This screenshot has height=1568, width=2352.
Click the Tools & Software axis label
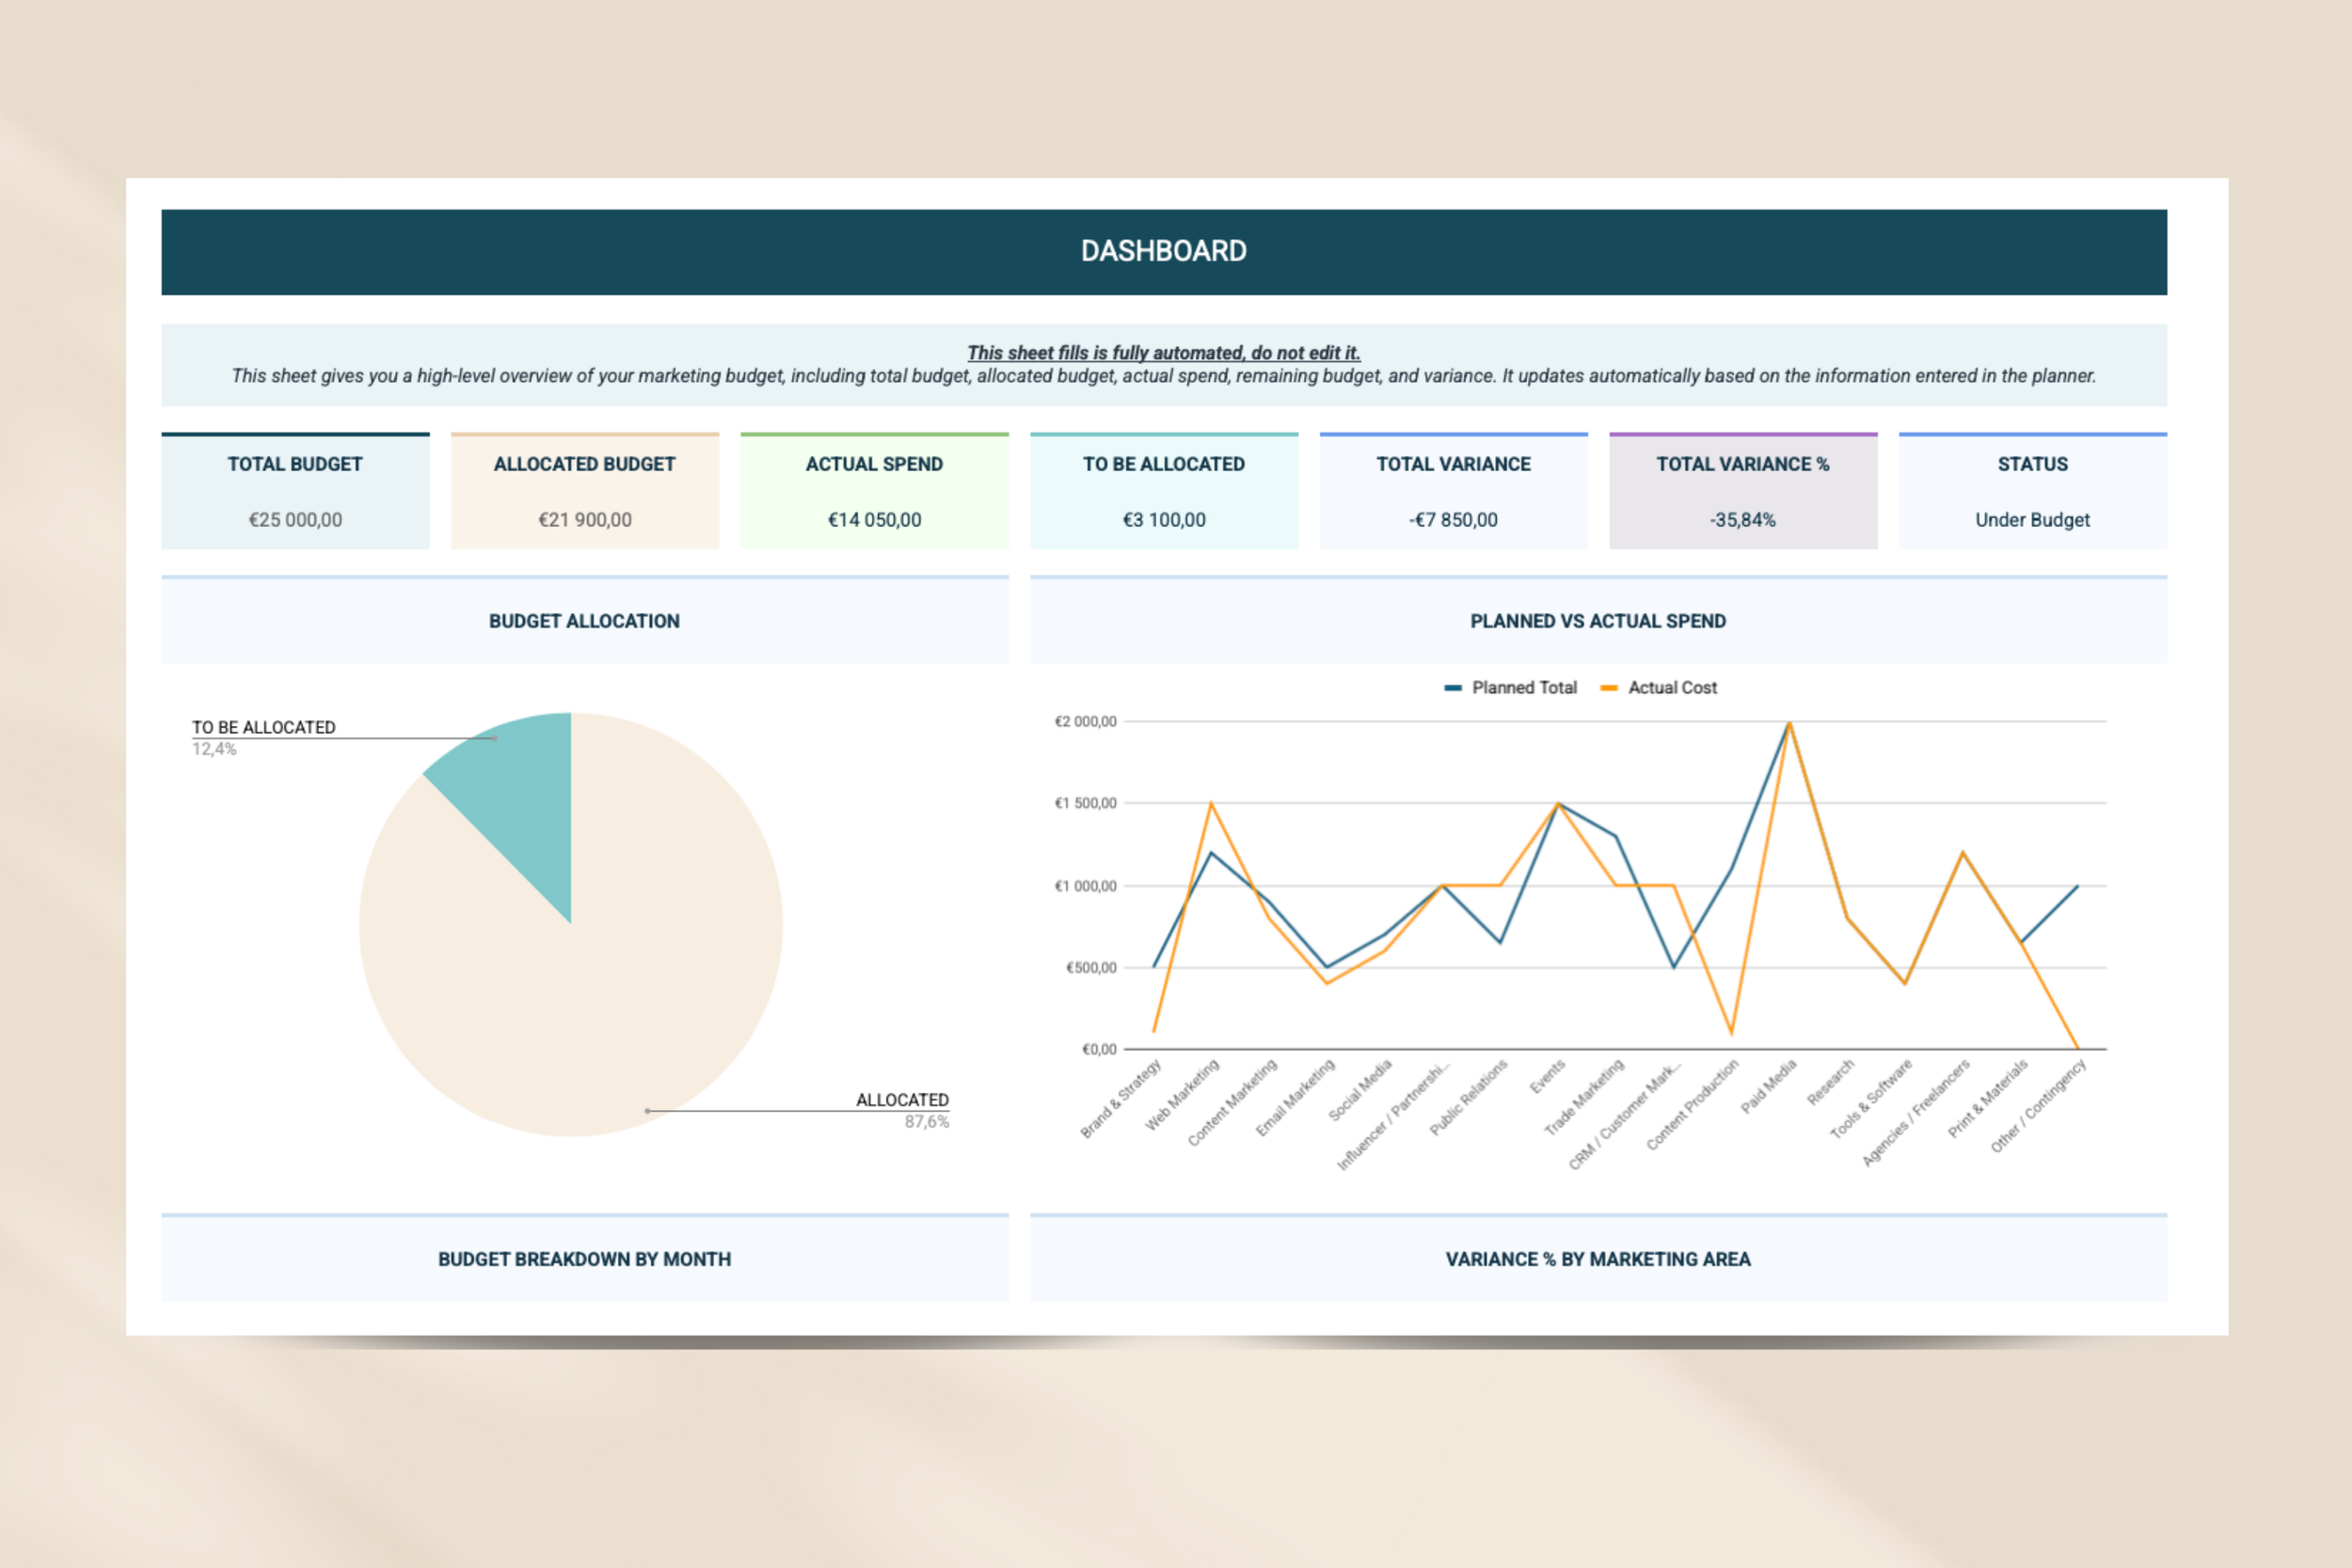pyautogui.click(x=1870, y=1099)
